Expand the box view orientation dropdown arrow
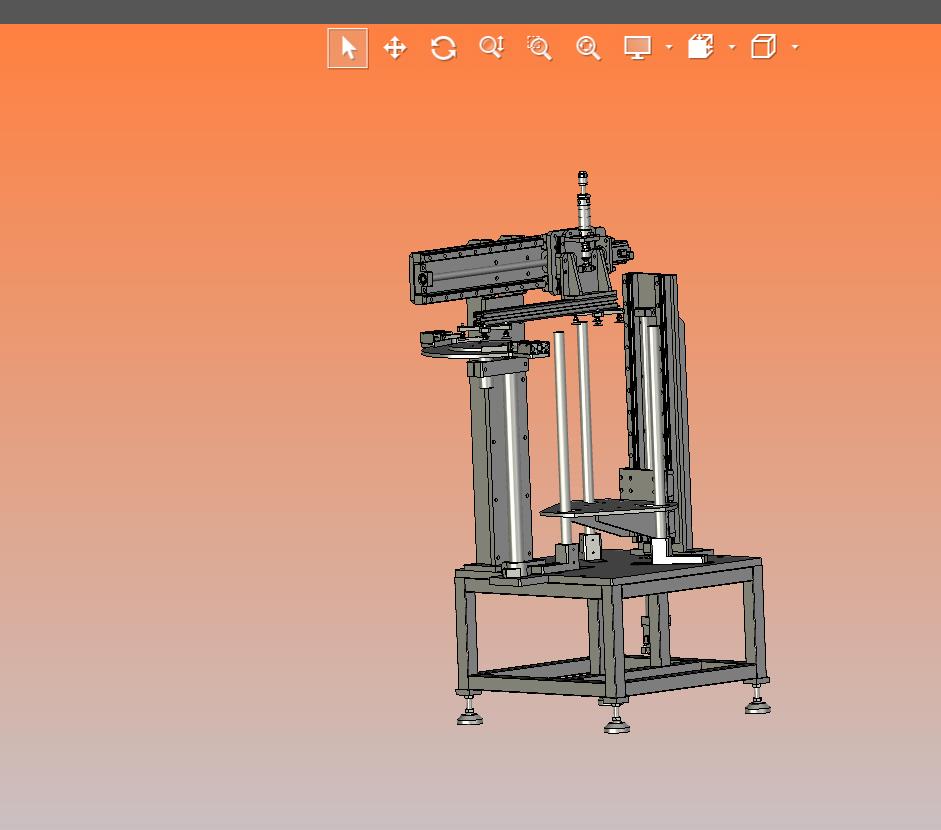Image resolution: width=941 pixels, height=830 pixels. tap(795, 47)
